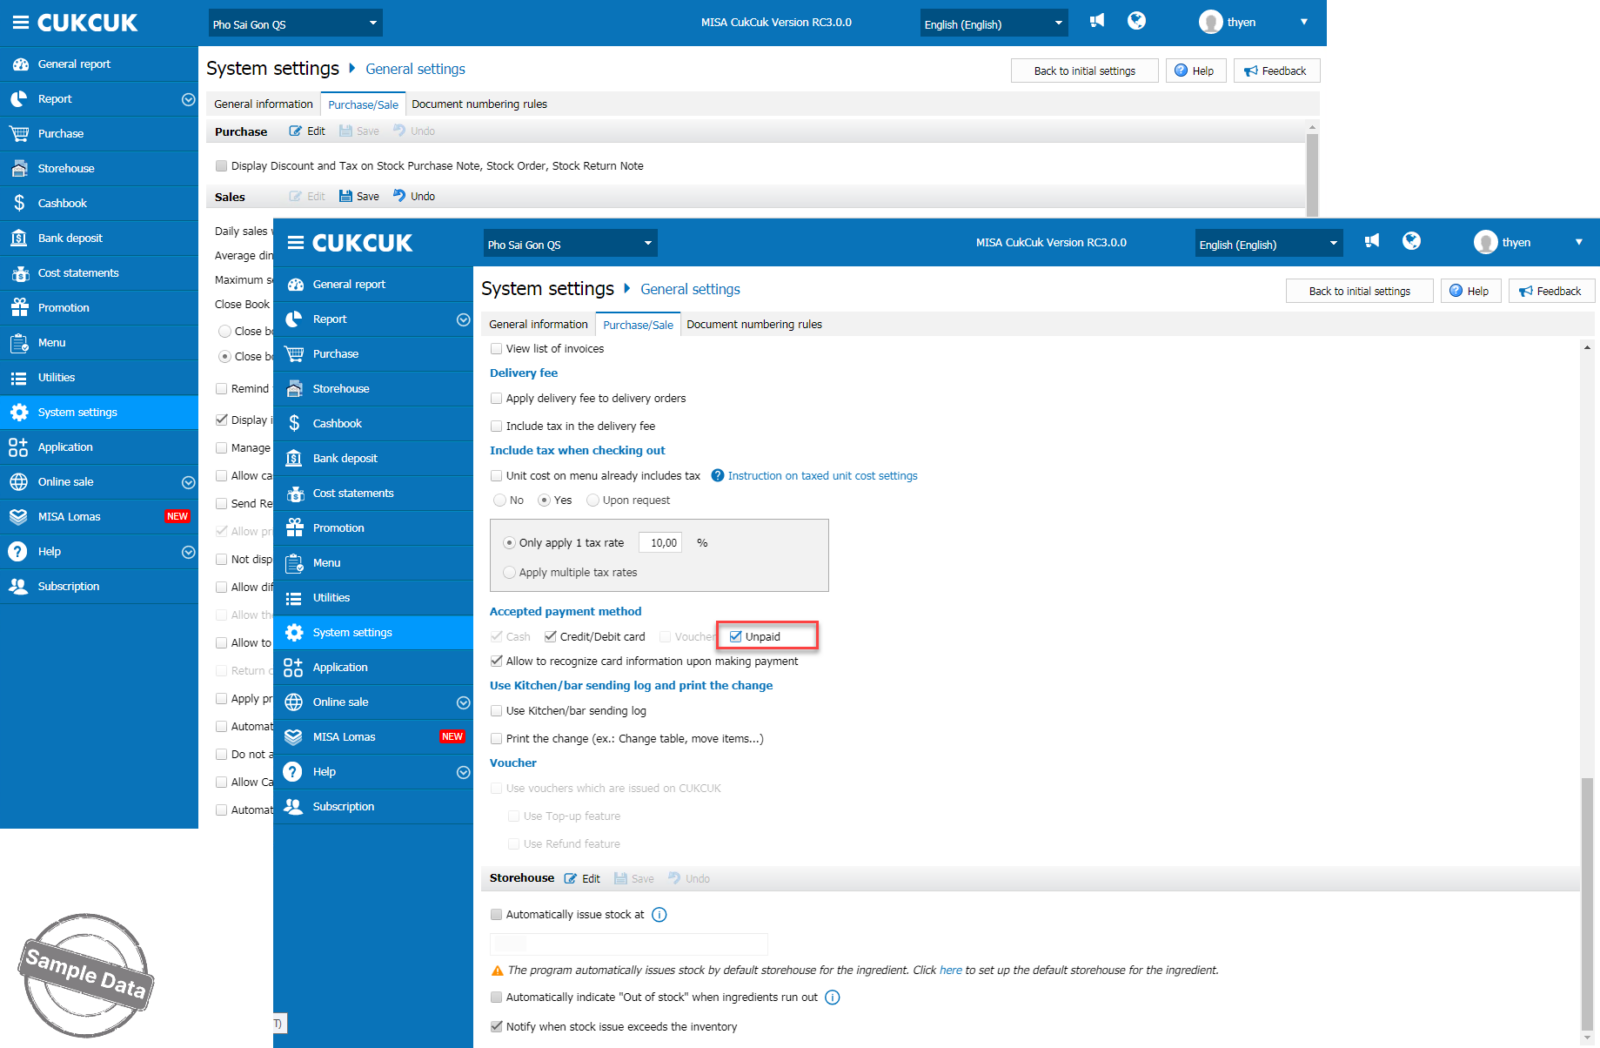Switch to General information tab in back window
The width and height of the screenshot is (1600, 1048).
(x=263, y=104)
